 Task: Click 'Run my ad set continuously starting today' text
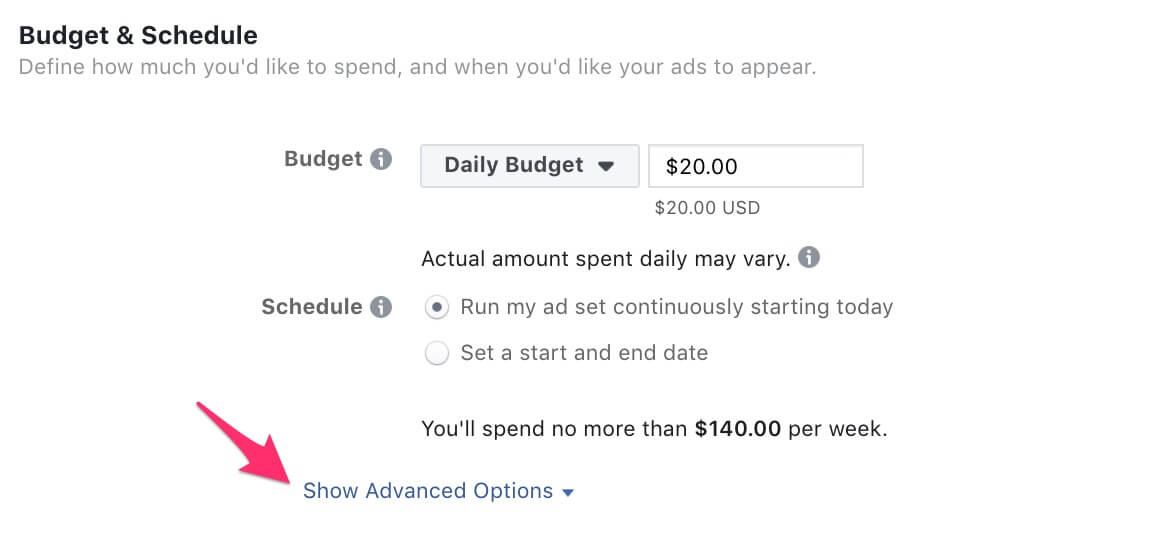click(677, 307)
